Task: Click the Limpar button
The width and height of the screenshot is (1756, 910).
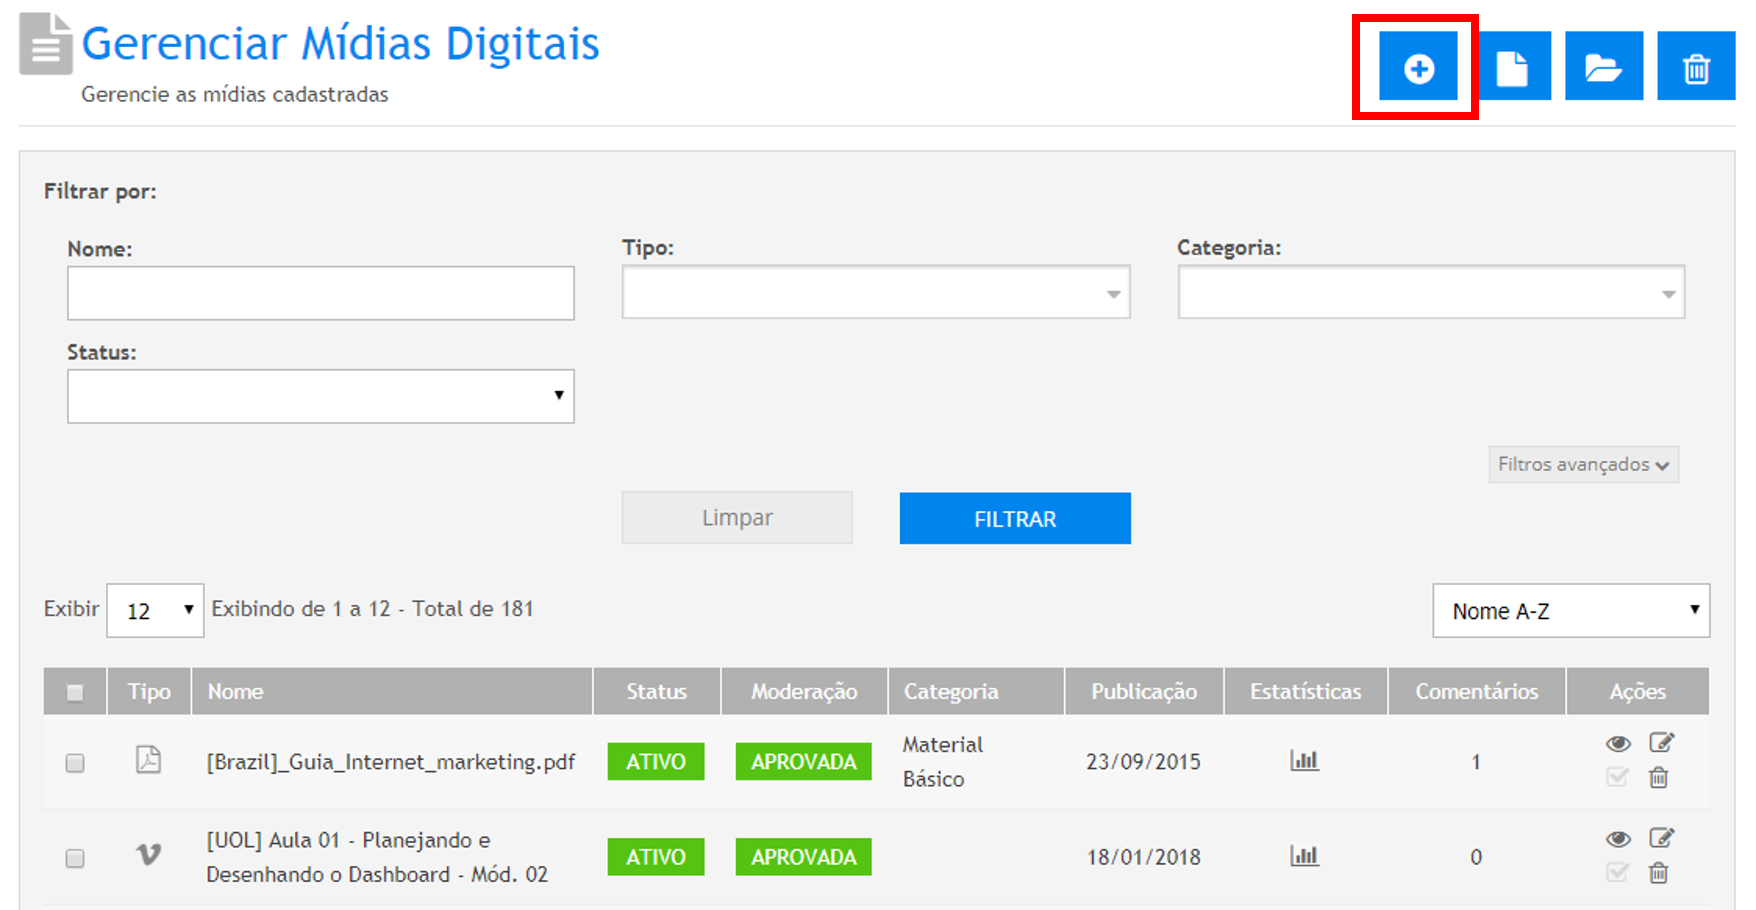Action: pos(737,518)
